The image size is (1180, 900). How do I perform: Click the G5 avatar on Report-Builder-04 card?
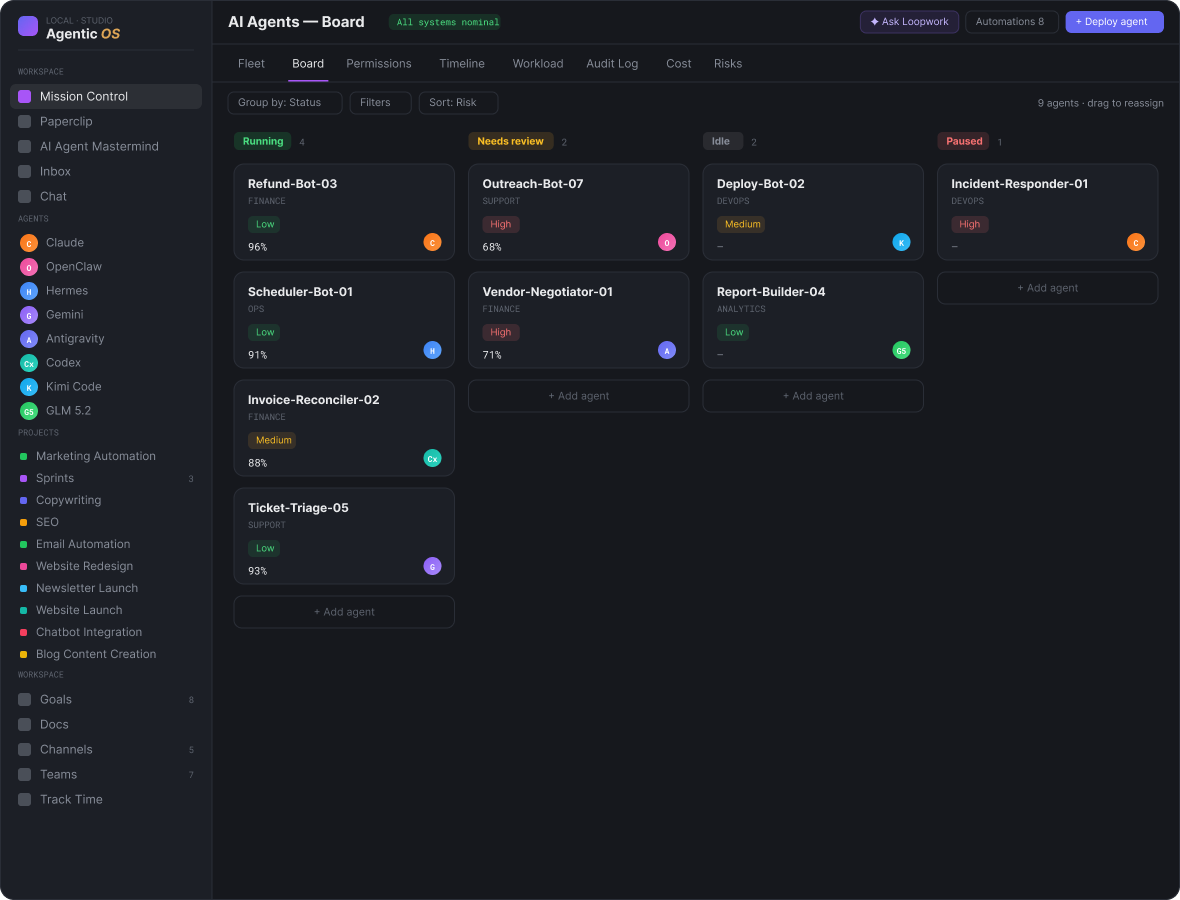pyautogui.click(x=902, y=350)
